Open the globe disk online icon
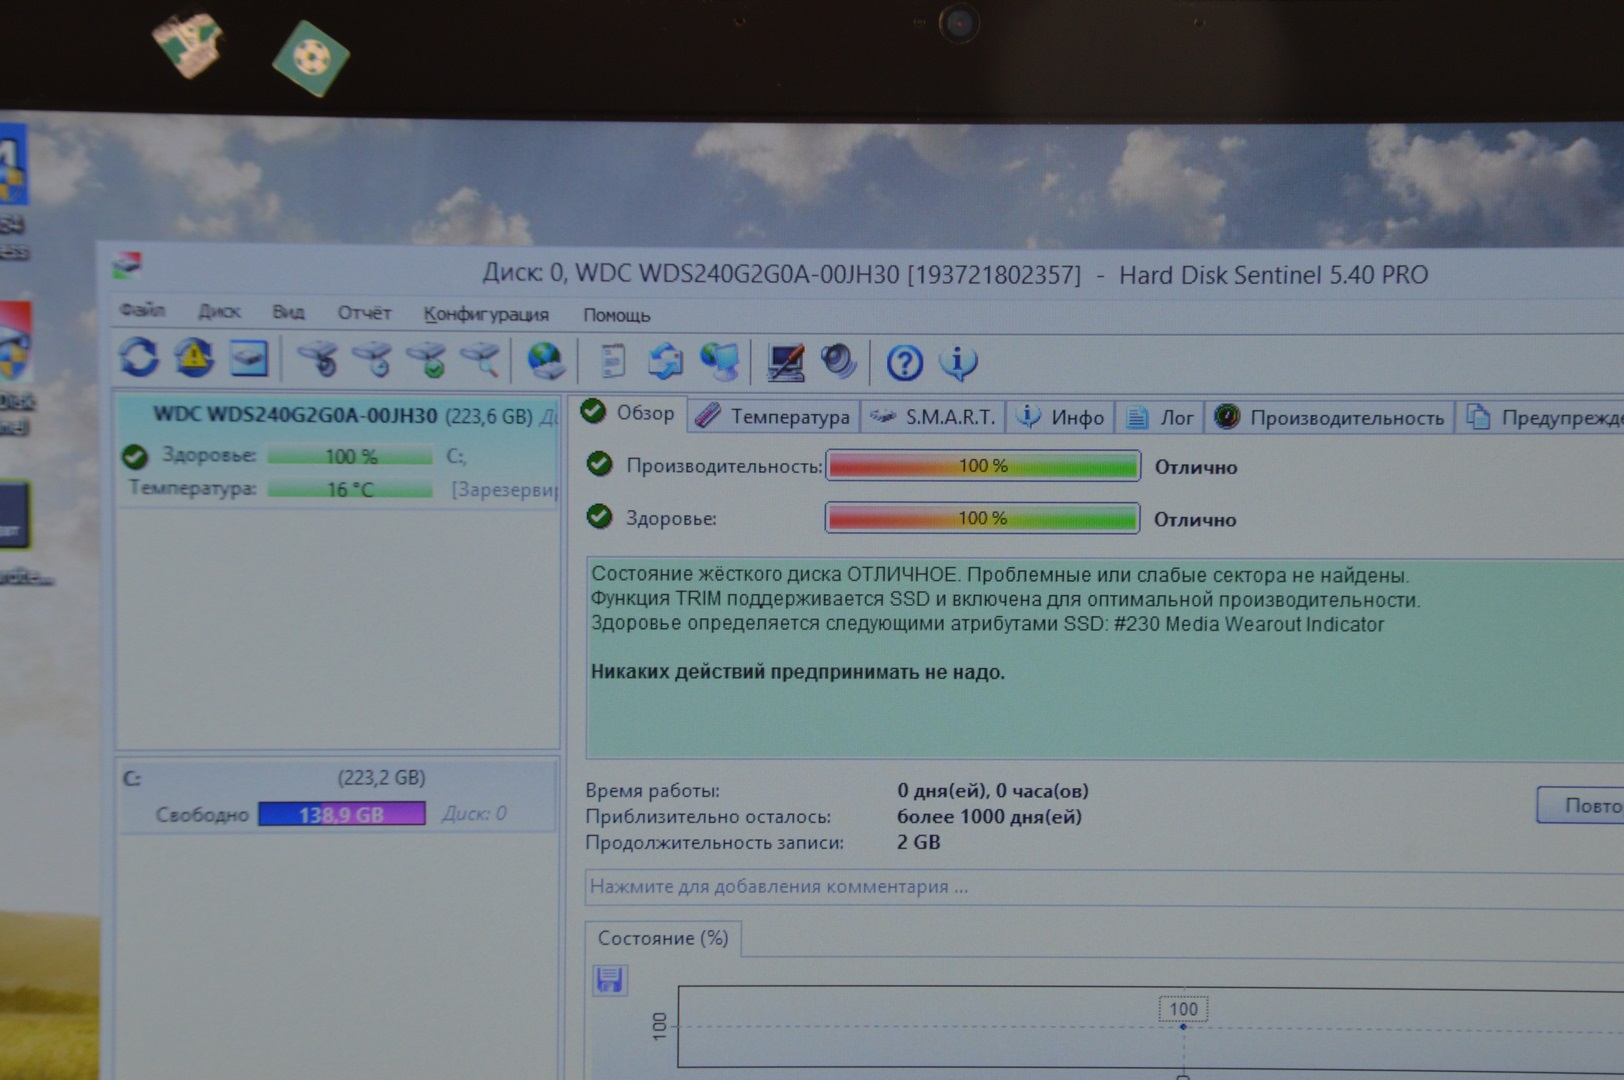 (x=546, y=361)
